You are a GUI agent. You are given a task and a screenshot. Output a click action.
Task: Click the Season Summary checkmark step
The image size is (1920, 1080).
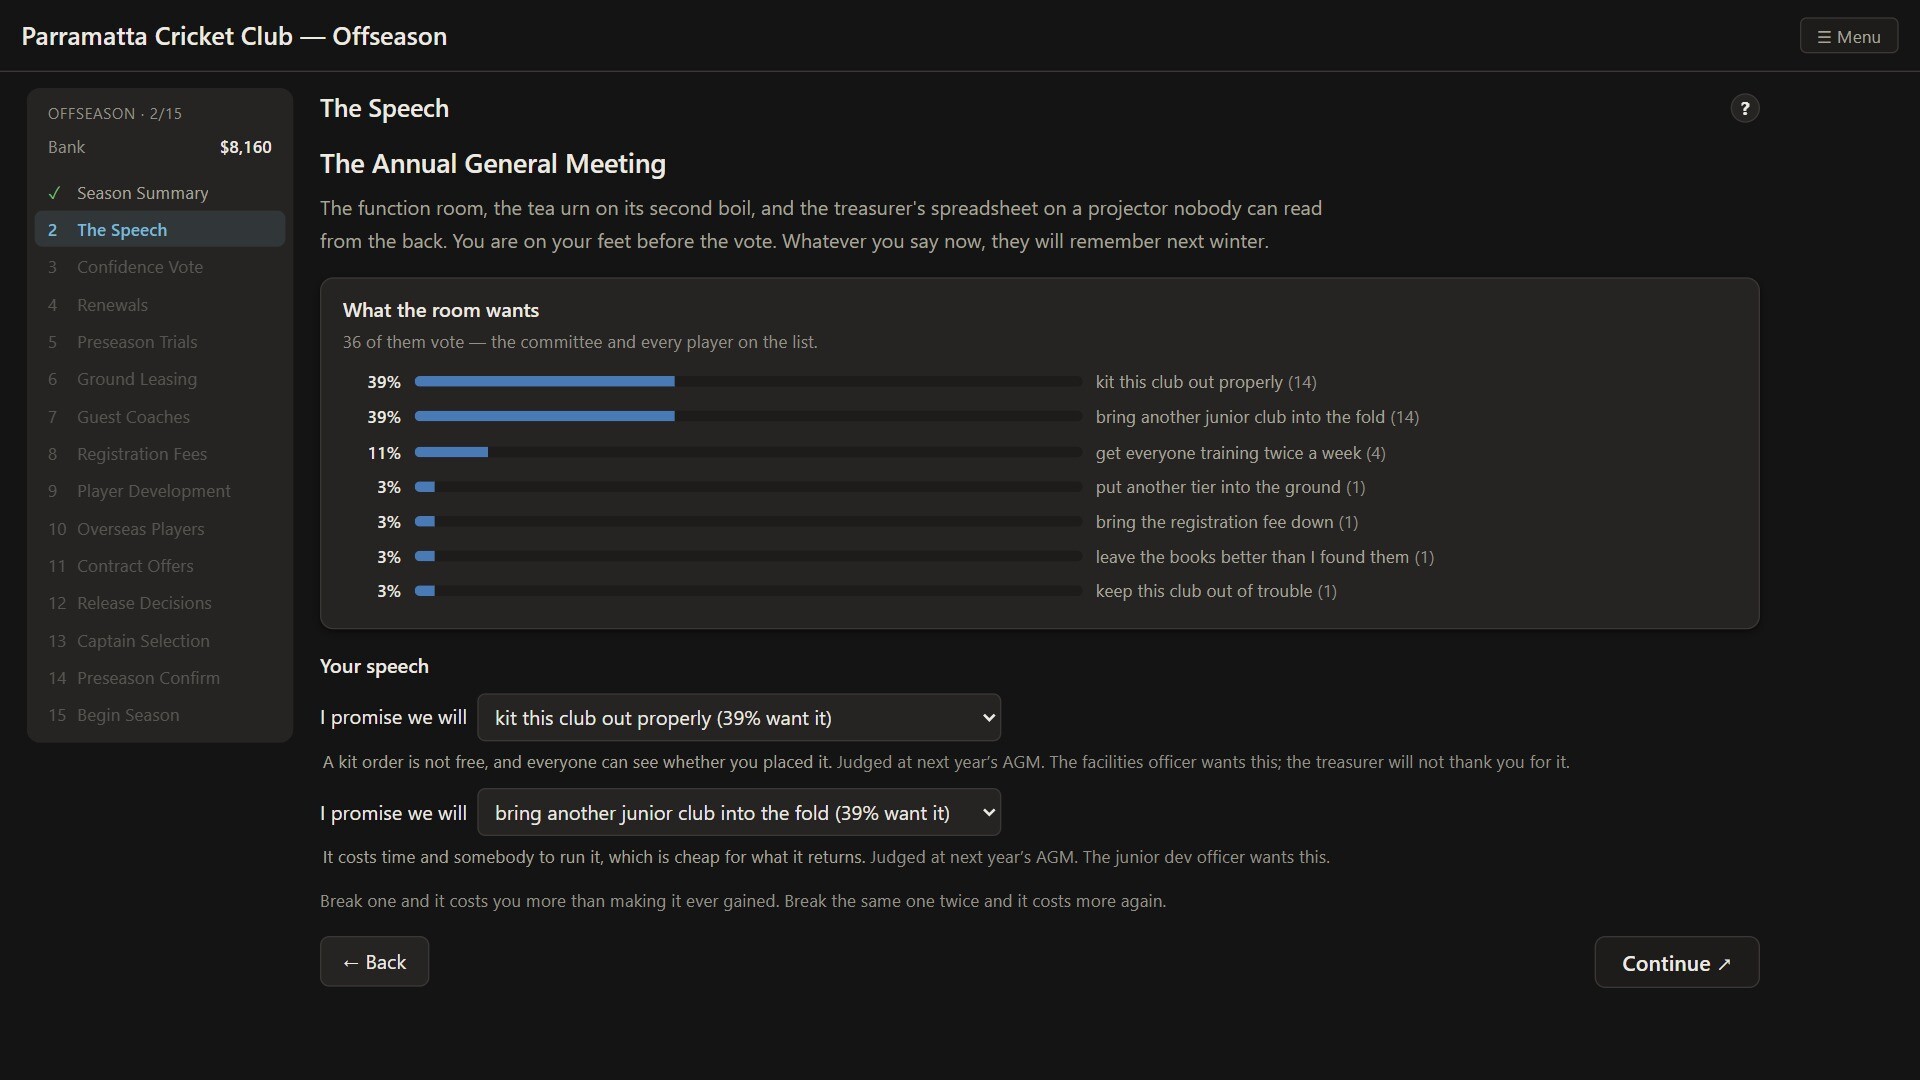point(160,193)
